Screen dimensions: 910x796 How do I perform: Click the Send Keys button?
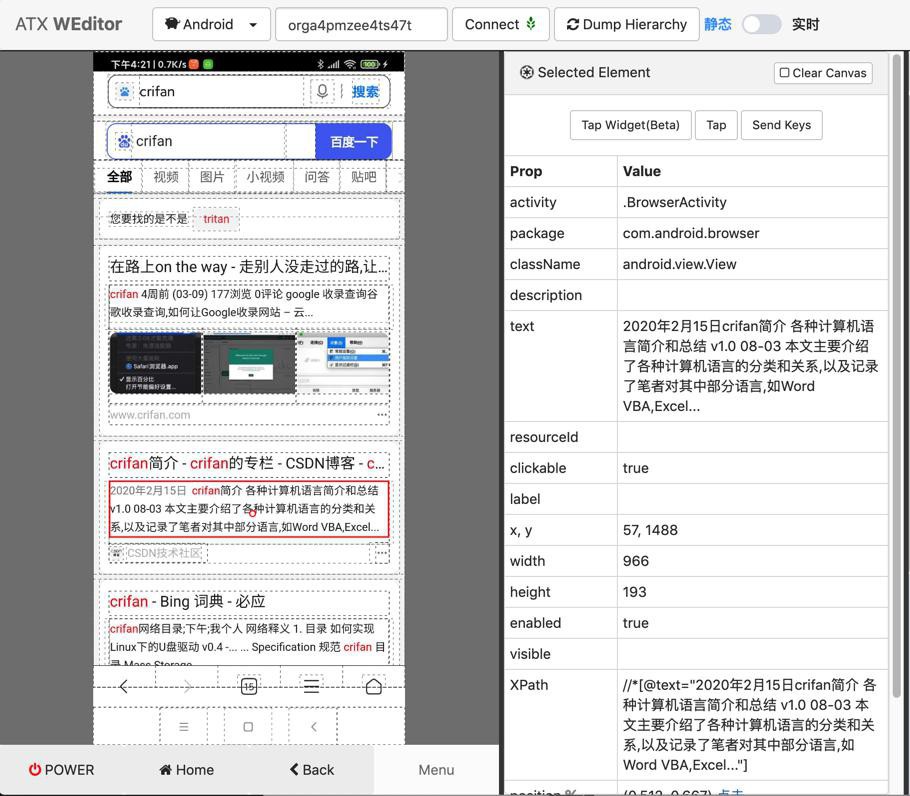(781, 125)
